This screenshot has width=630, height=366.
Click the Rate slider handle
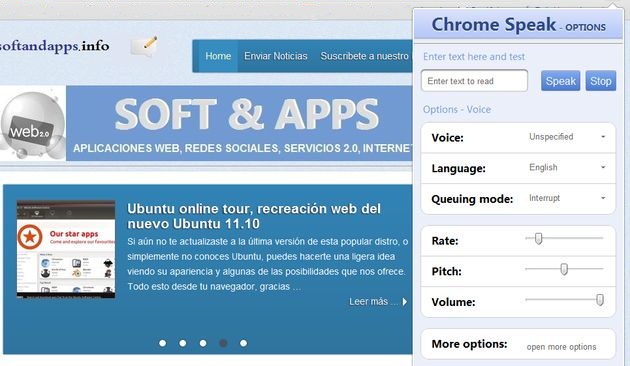tap(538, 239)
